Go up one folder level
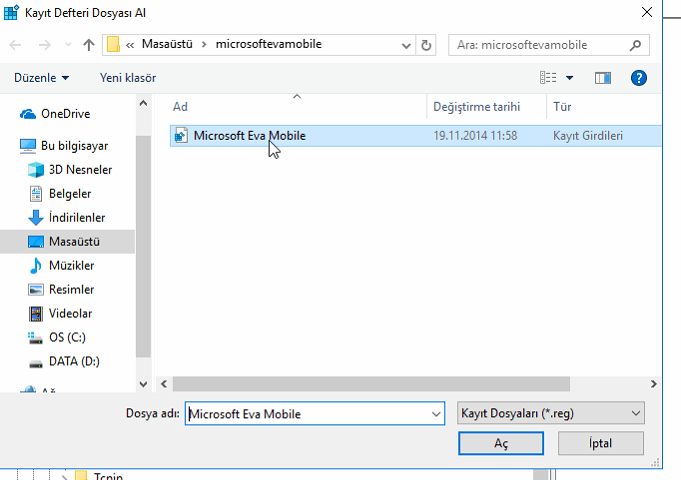 [x=89, y=45]
